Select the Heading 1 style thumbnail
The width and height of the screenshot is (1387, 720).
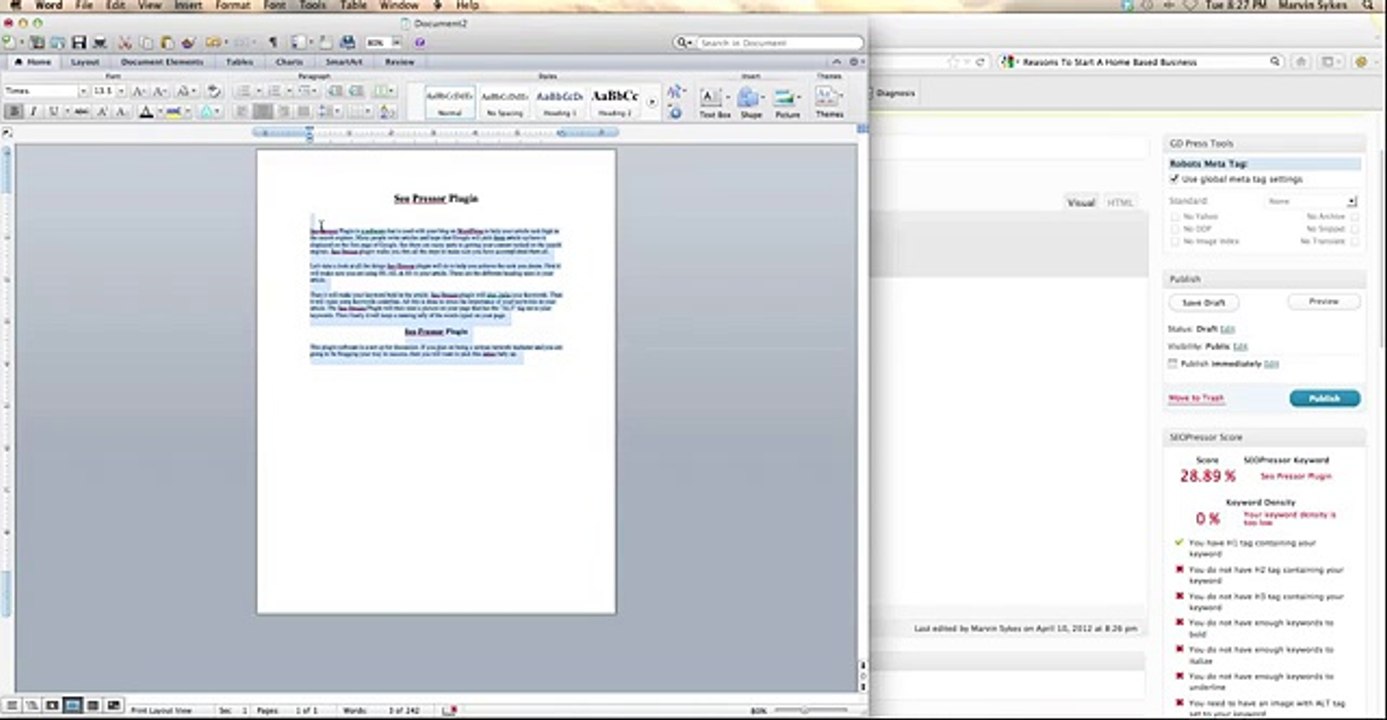(x=559, y=101)
